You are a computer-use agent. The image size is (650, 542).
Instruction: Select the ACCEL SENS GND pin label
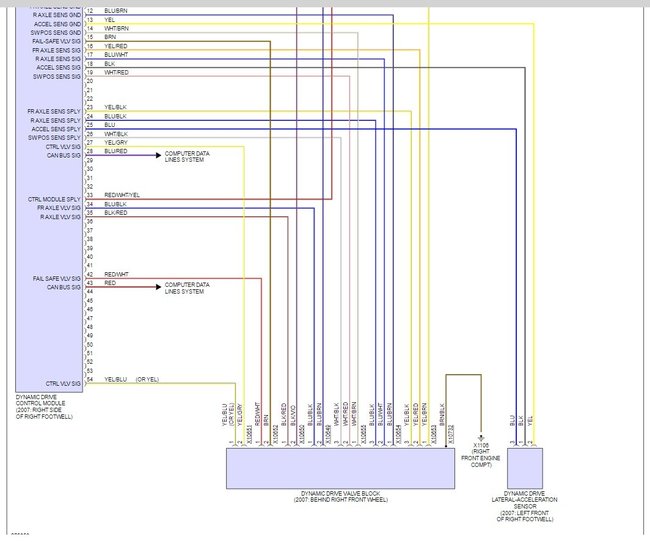click(57, 24)
